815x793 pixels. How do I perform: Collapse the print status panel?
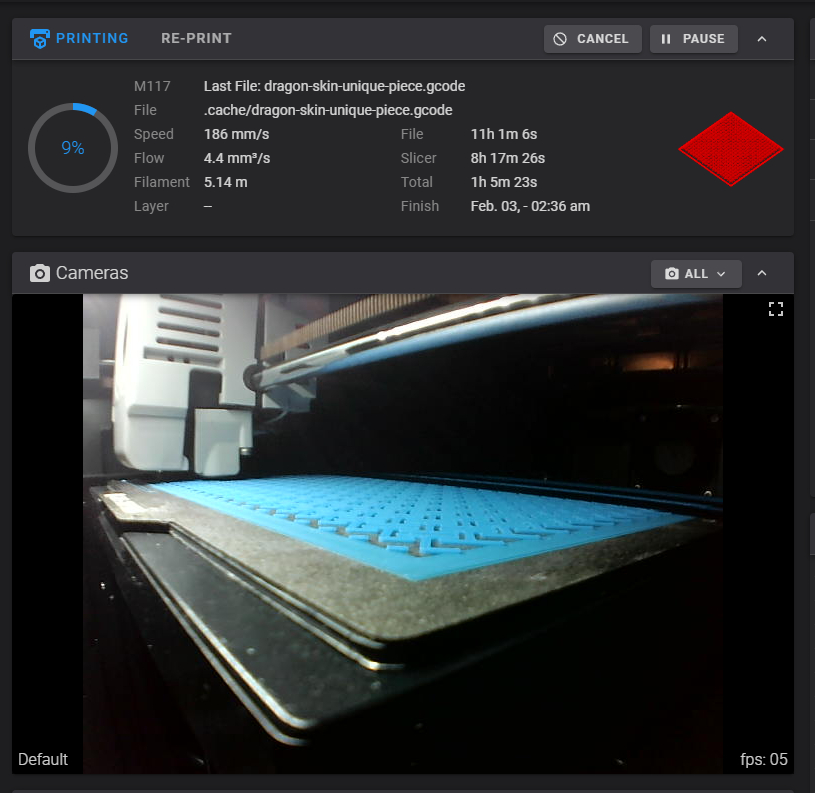coord(762,39)
